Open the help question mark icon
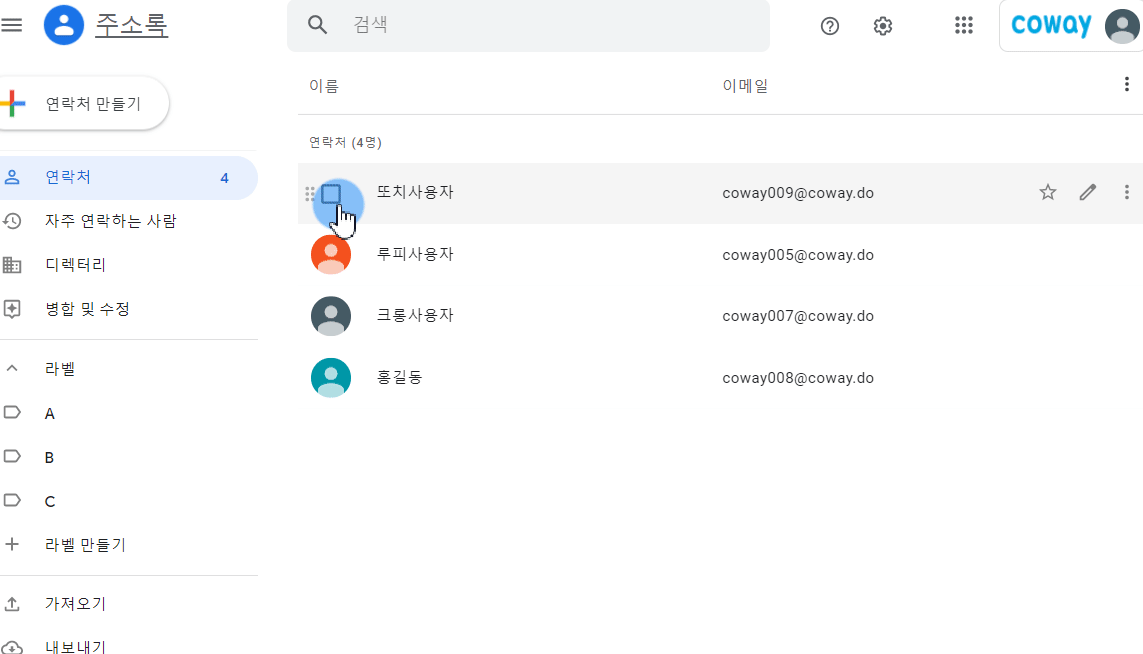This screenshot has width=1143, height=654. click(830, 26)
